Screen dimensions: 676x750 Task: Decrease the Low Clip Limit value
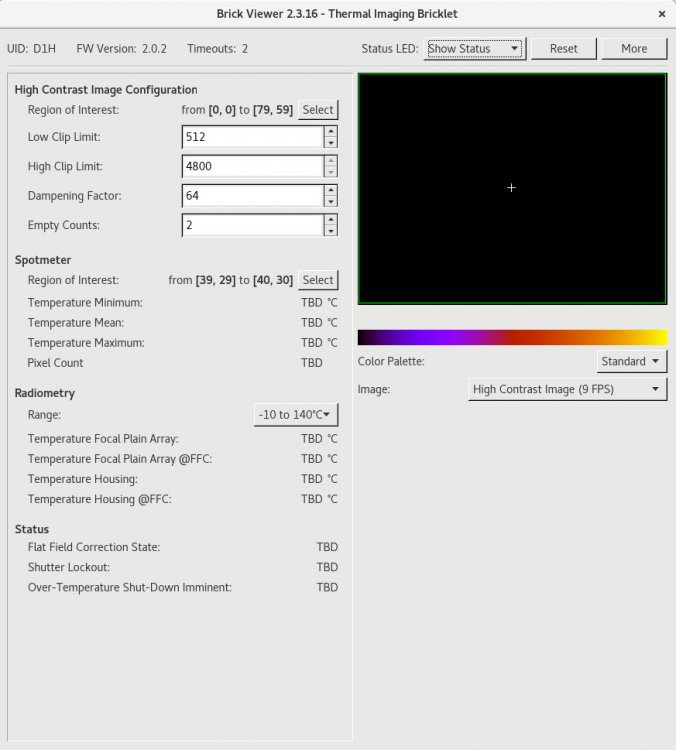click(x=331, y=143)
